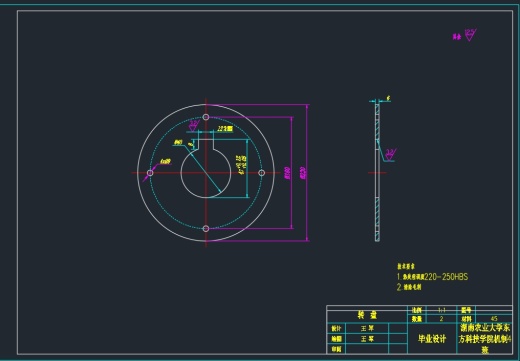The height and width of the screenshot is (361, 520).
Task: Select the vertical cyan keyway height dimension text
Action: point(242,165)
